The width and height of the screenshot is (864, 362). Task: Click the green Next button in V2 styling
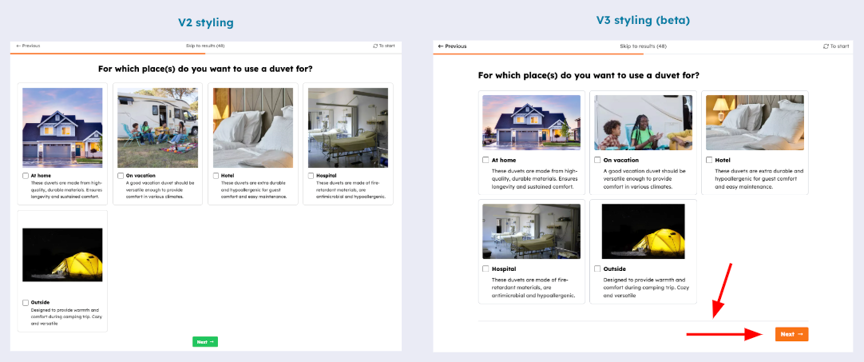pos(205,342)
